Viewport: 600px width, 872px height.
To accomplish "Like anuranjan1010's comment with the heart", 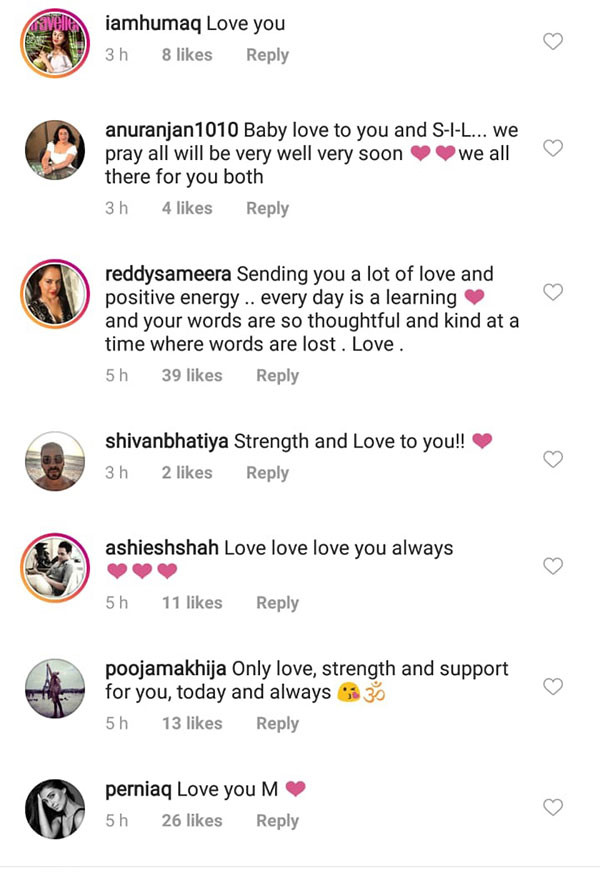I will tap(553, 148).
